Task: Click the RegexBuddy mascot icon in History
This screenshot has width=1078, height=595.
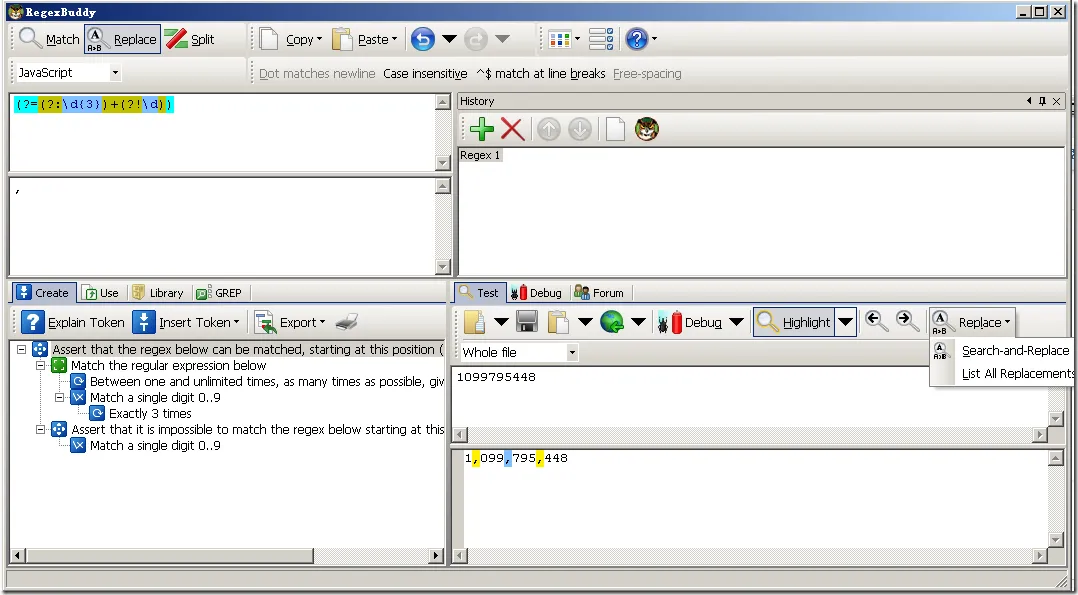Action: tap(646, 129)
